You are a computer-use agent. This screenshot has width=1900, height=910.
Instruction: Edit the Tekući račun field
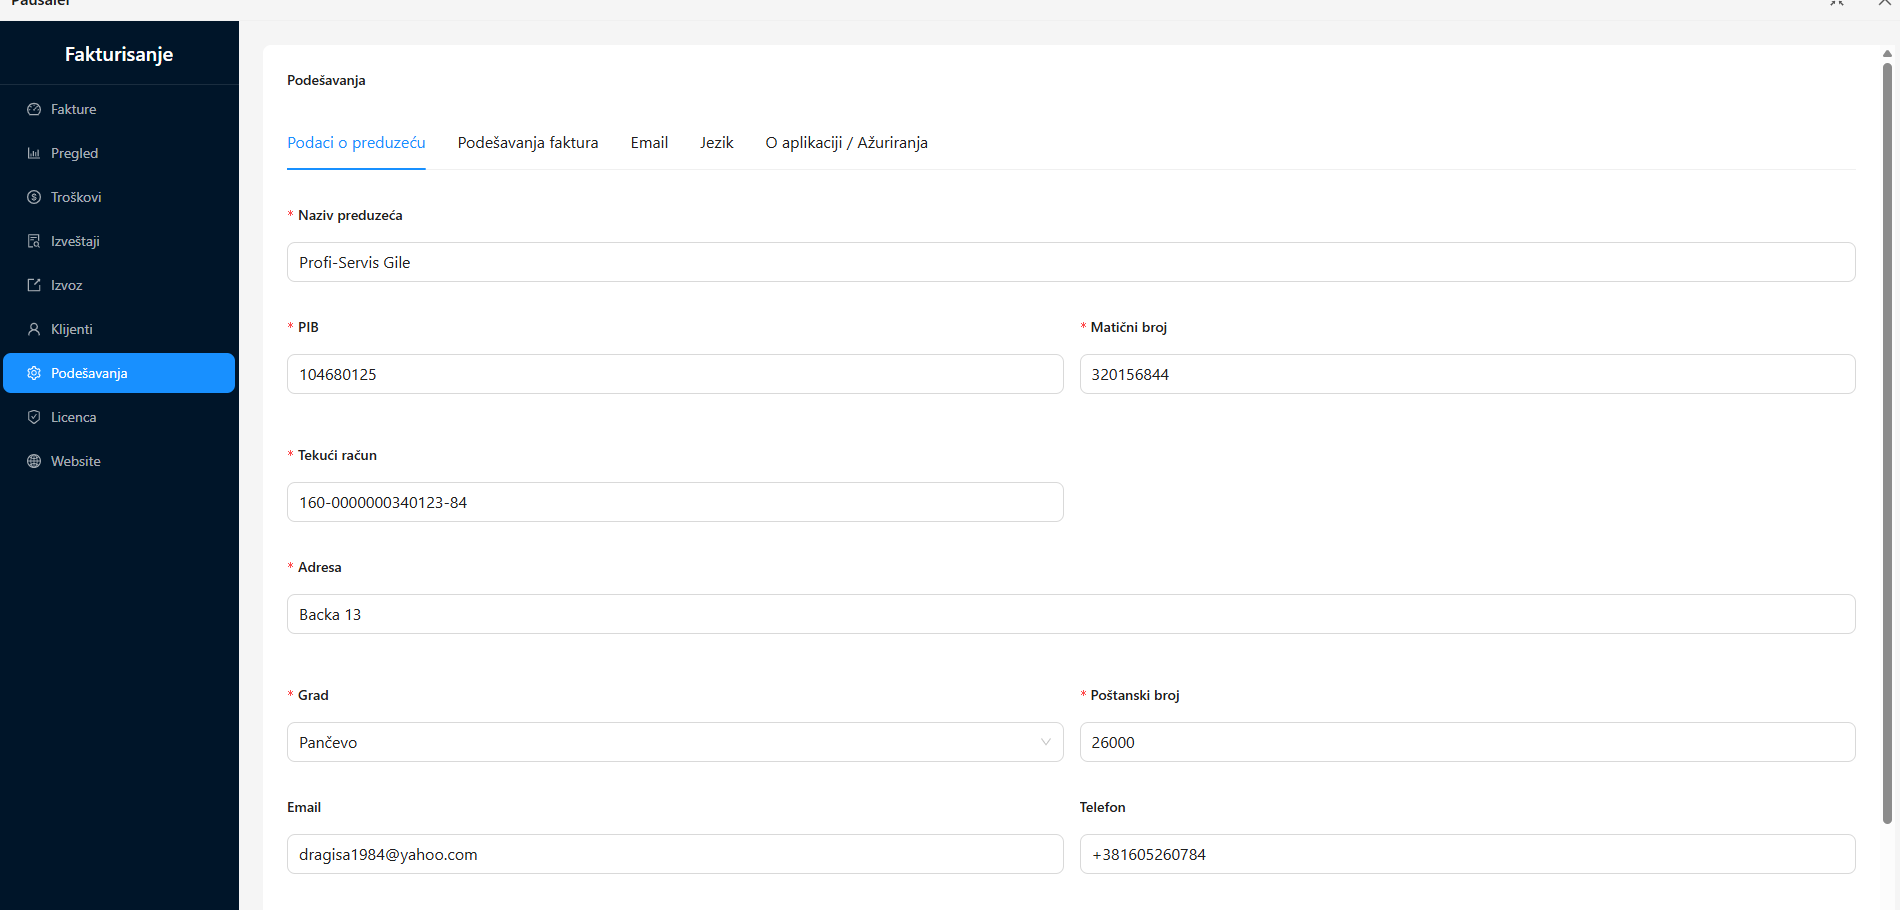(x=674, y=502)
